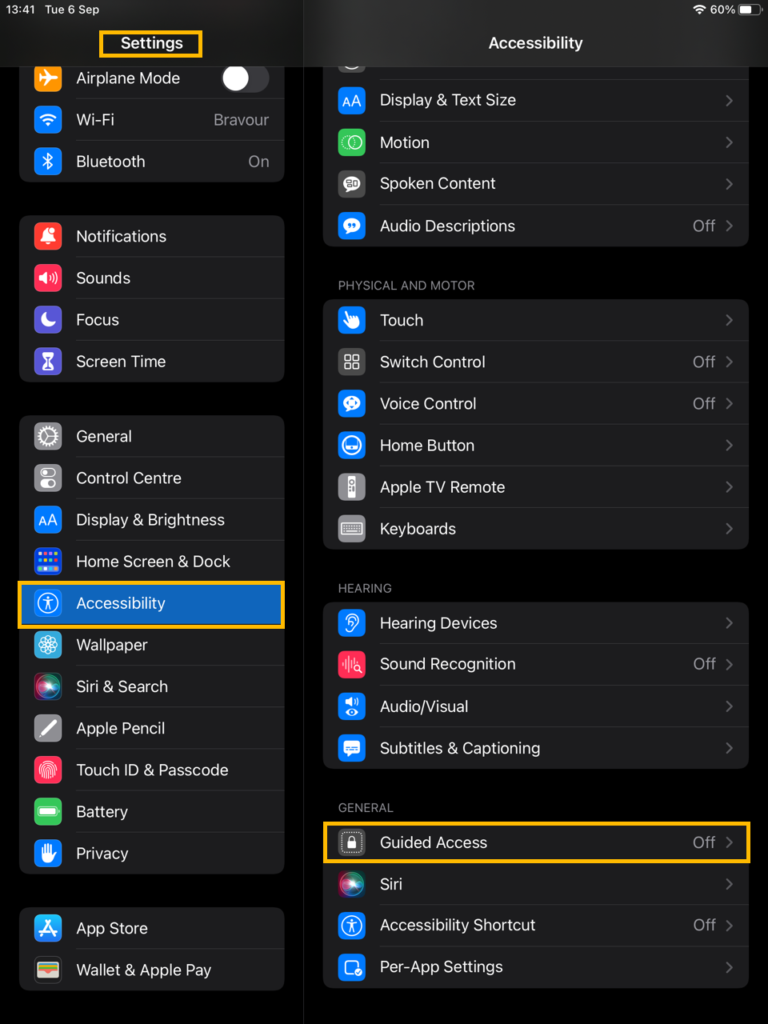Select the Hearing Devices ear icon
The width and height of the screenshot is (768, 1024).
point(351,623)
